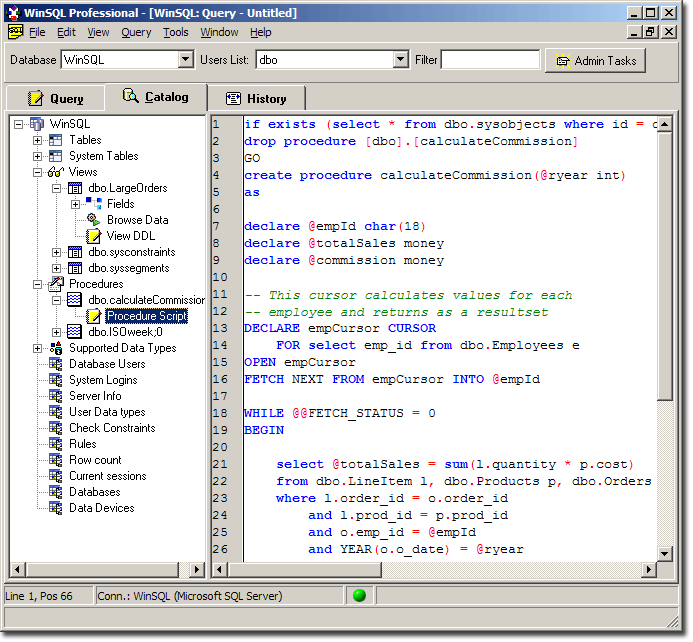
Task: Click the Database Users icon
Action: [x=56, y=364]
